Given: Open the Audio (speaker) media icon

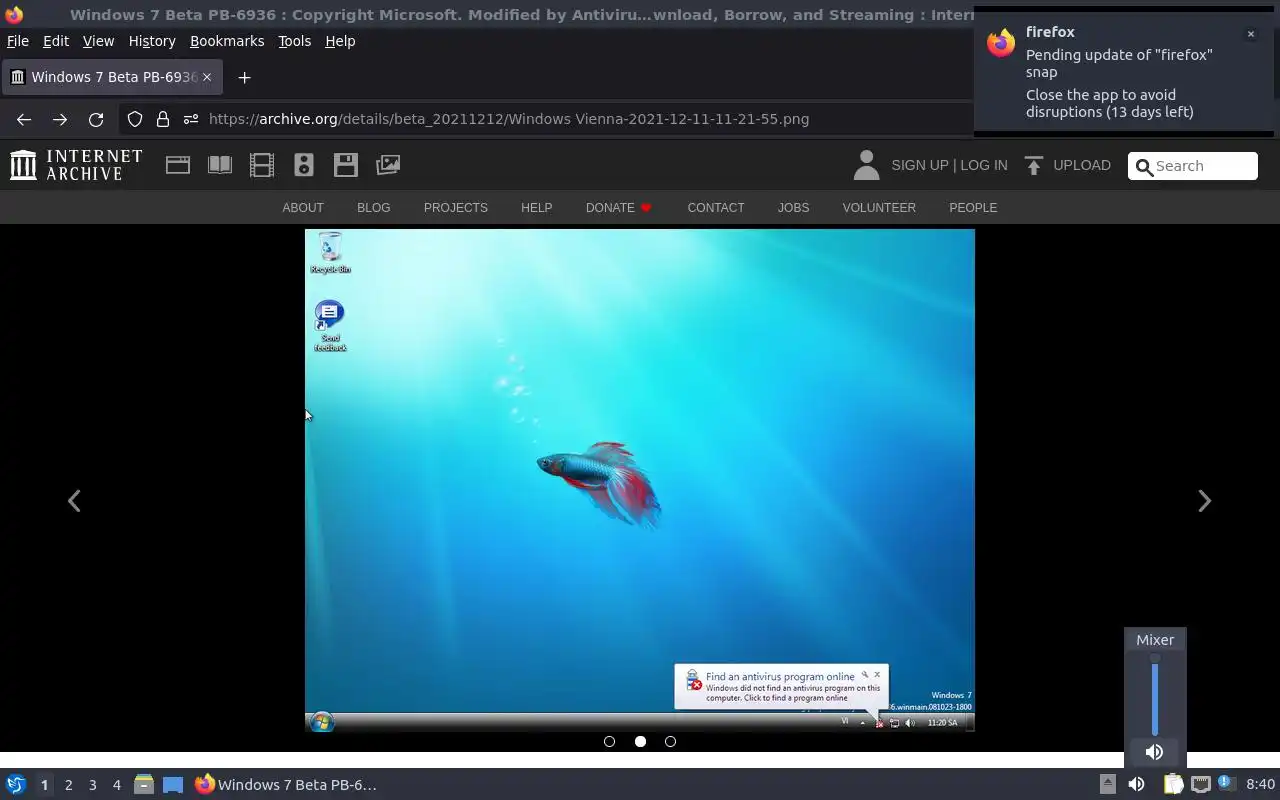Looking at the screenshot, I should [x=304, y=165].
